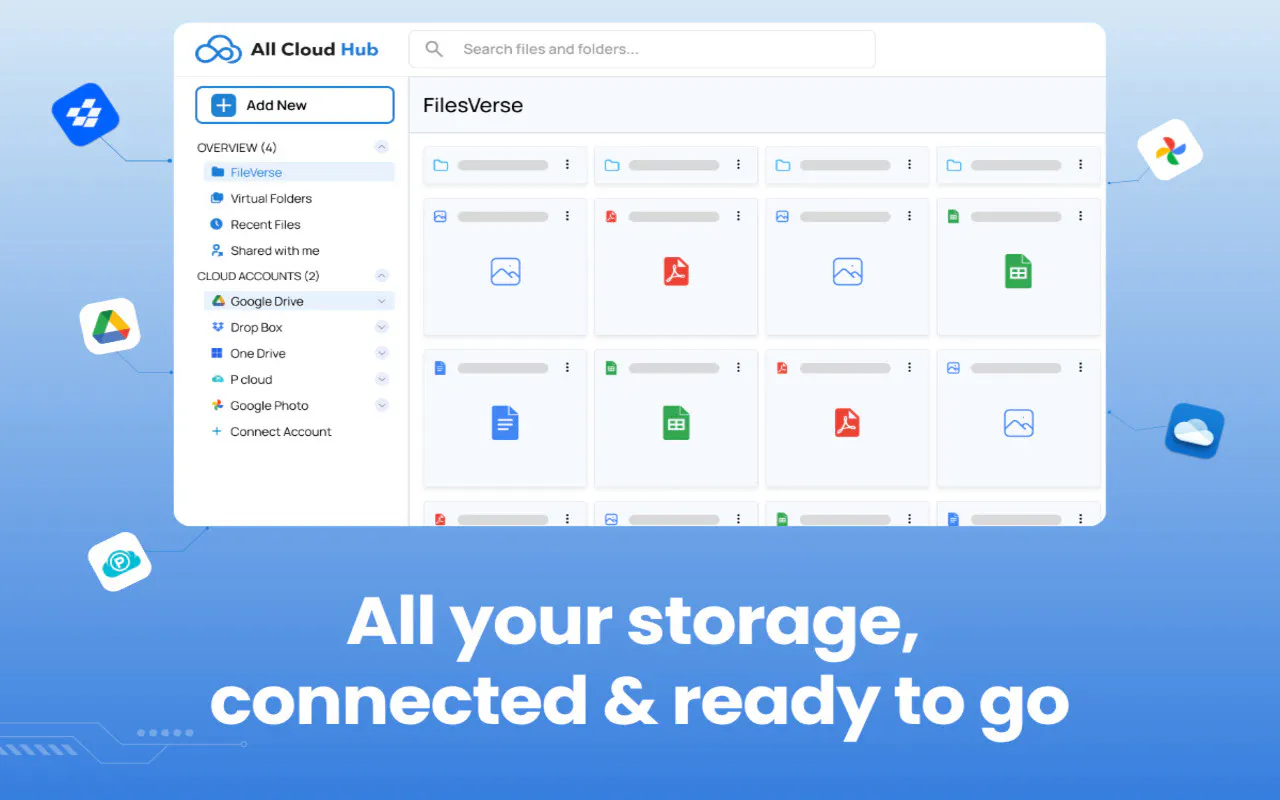Click the "FilesVerse" heading text
The width and height of the screenshot is (1280, 800).
pos(473,105)
